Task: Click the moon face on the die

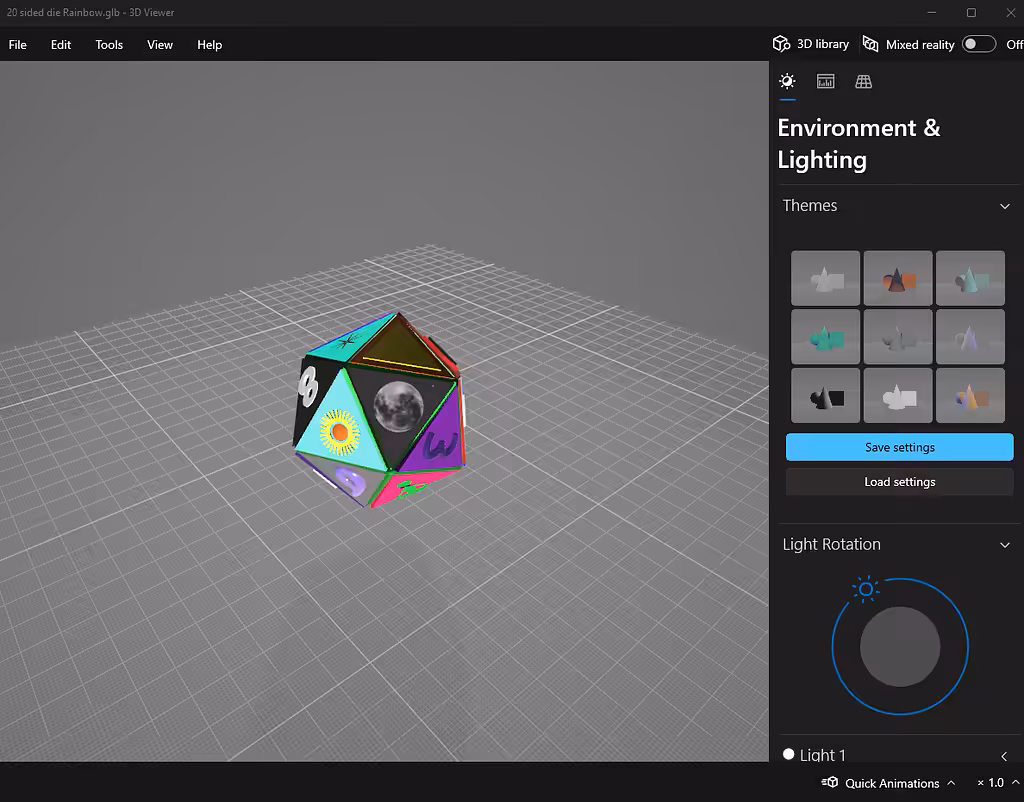Action: click(398, 407)
